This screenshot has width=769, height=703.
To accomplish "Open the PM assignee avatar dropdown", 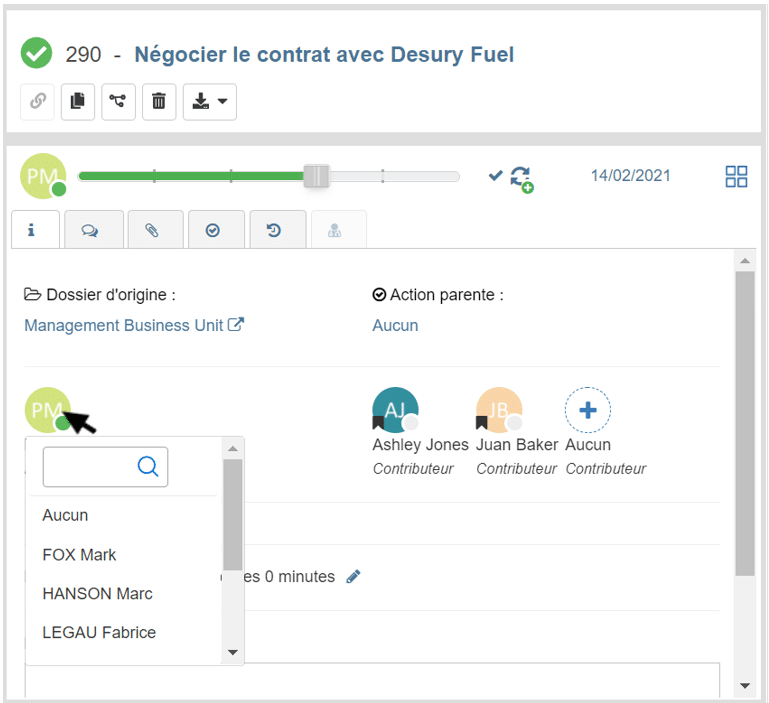I will [48, 410].
